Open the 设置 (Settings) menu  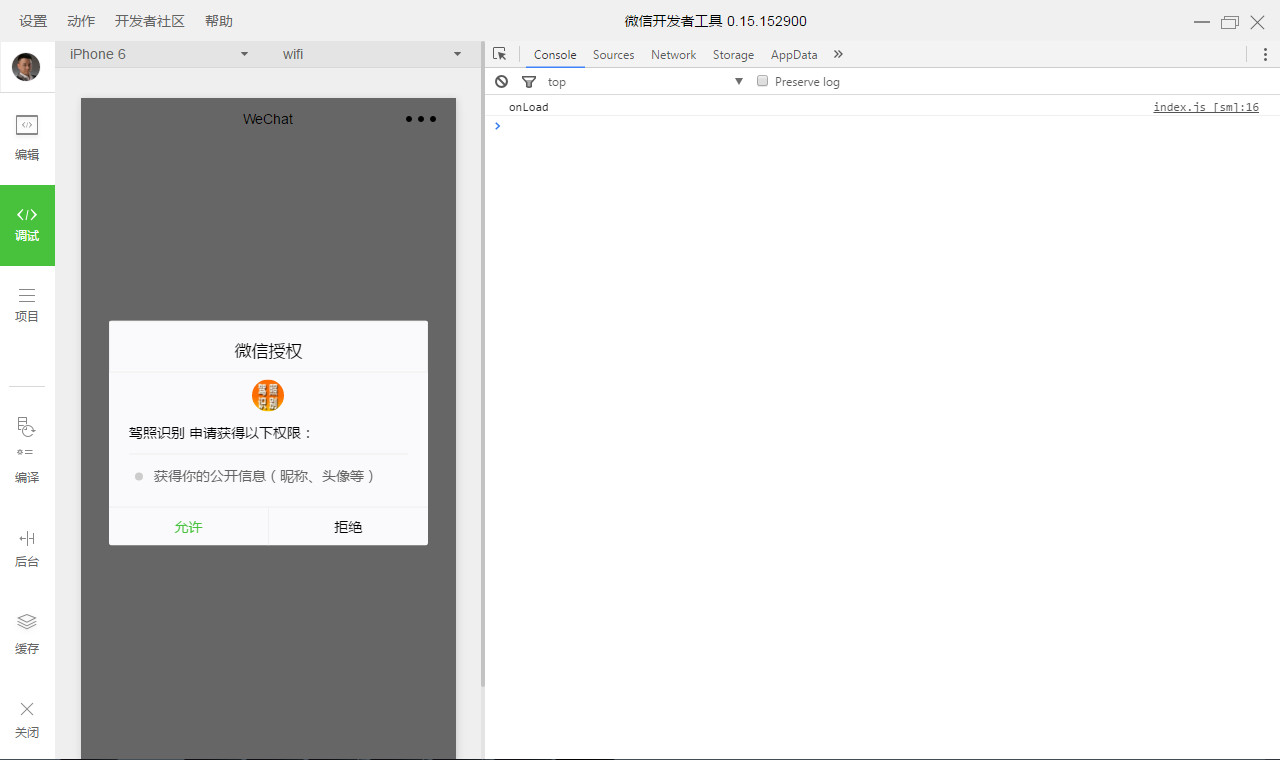tap(33, 21)
